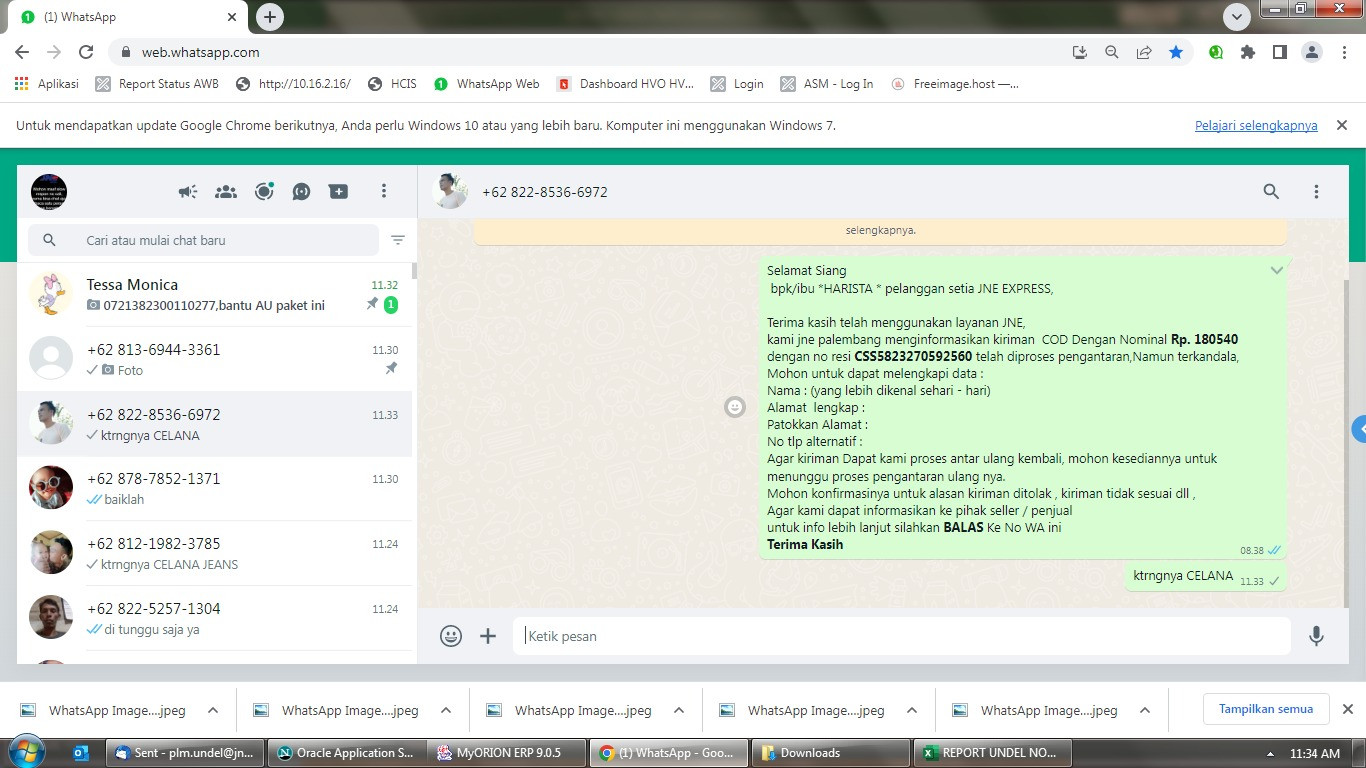The width and height of the screenshot is (1366, 768).
Task: Close the WhatsApp browser tab
Action: 232,17
